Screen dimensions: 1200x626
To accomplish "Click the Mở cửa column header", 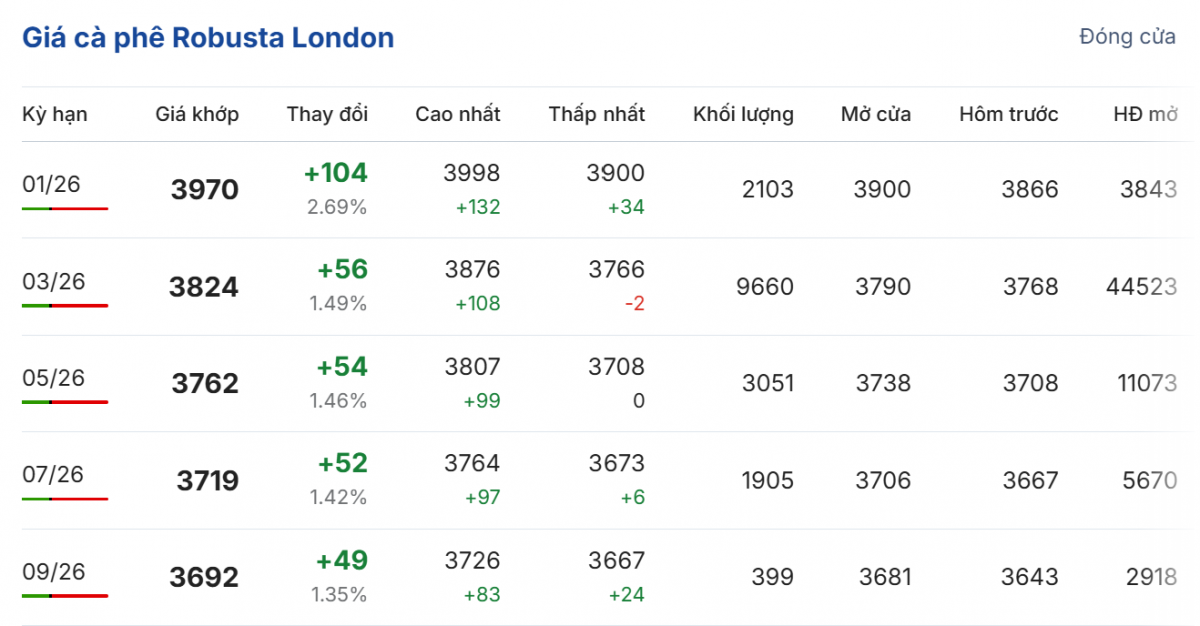I will 875,114.
